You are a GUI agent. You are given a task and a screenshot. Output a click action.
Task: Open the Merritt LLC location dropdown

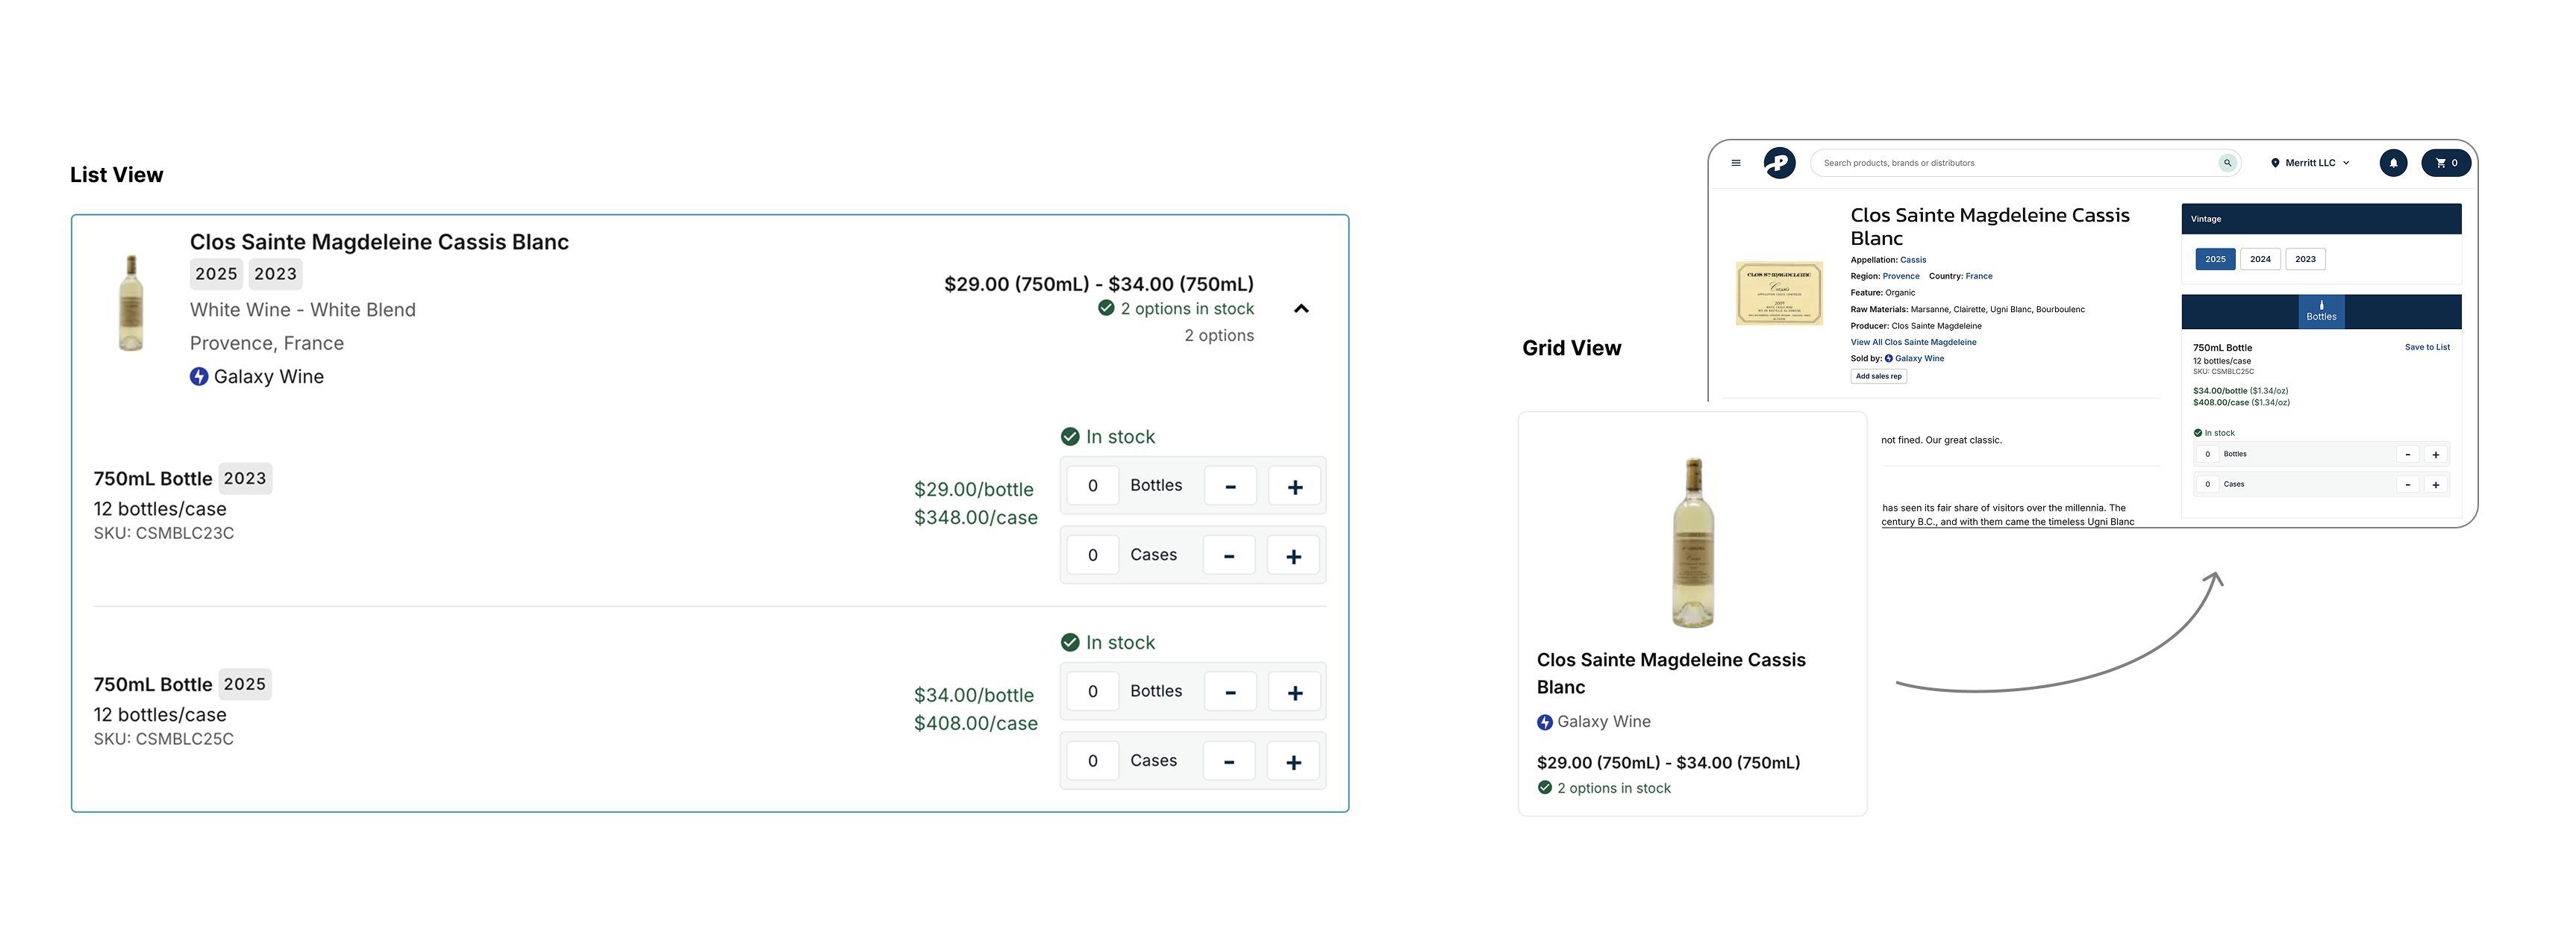[2310, 163]
